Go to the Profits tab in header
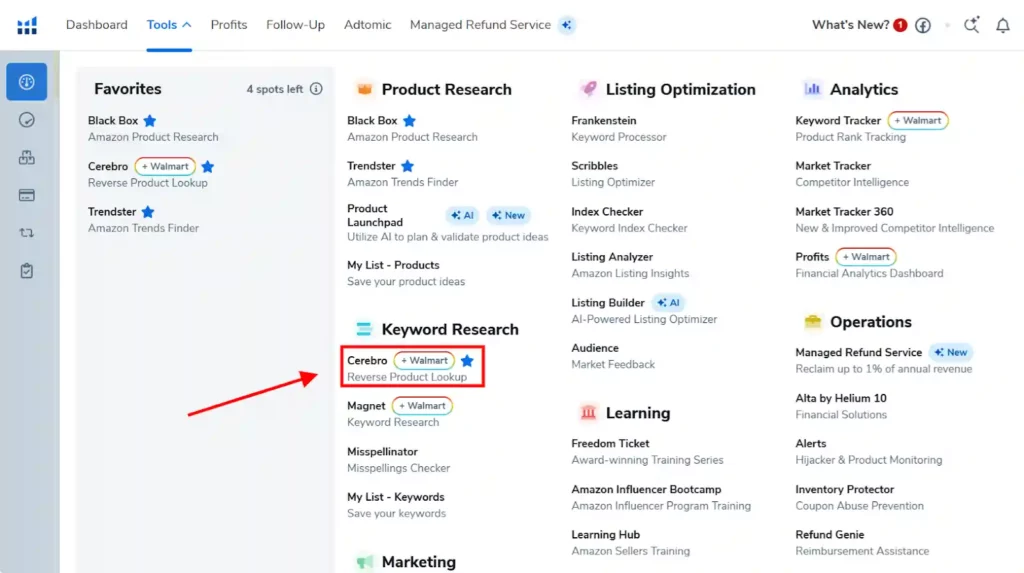This screenshot has width=1024, height=573. 229,25
